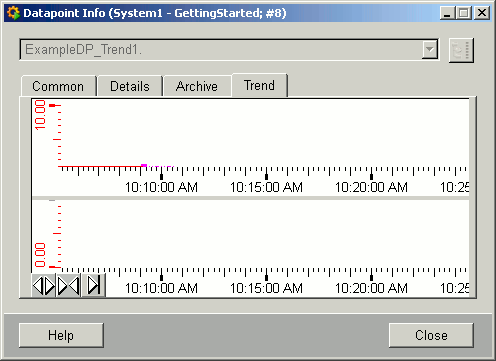Image resolution: width=496 pixels, height=361 pixels.
Task: Click the gear icon in the title bar
Action: [x=13, y=13]
